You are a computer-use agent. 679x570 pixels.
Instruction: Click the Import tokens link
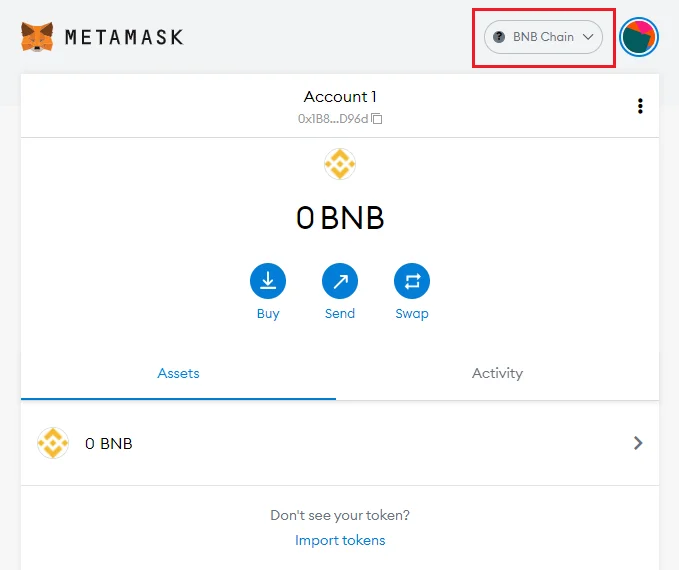[340, 540]
